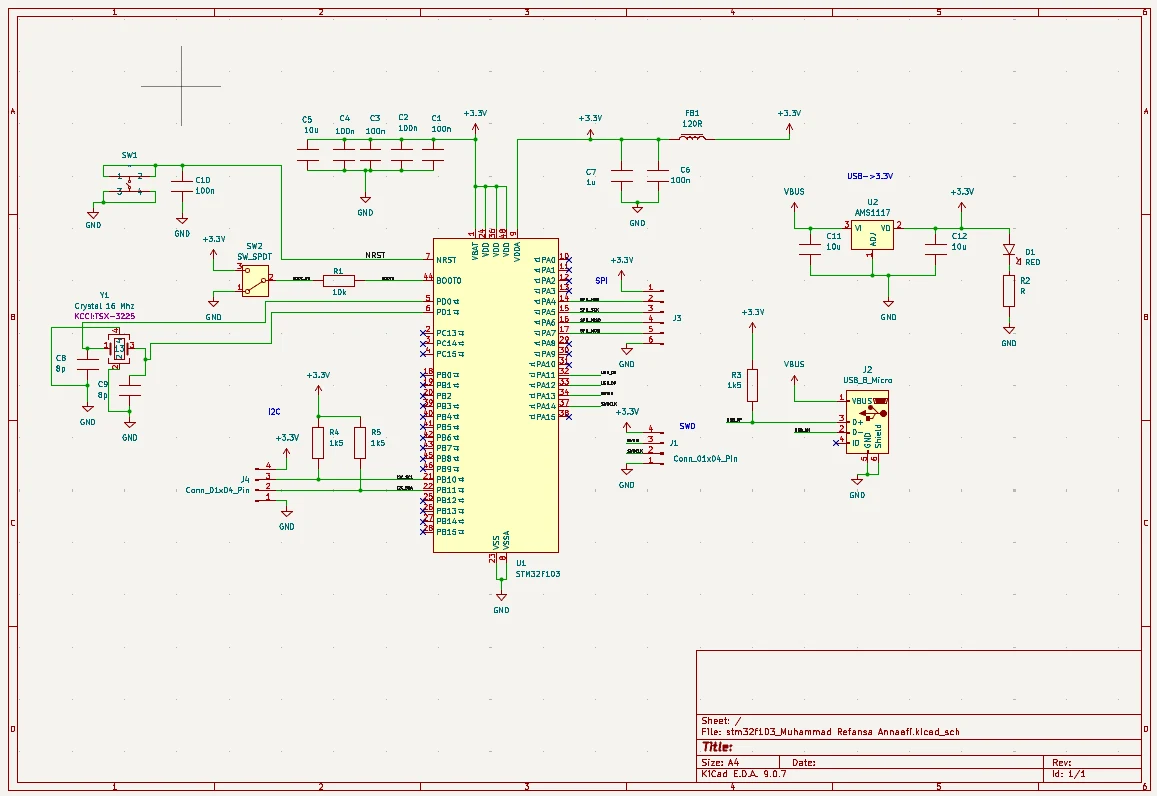Select the FB1 120R ferrite bead
1157x796 pixels.
point(691,137)
